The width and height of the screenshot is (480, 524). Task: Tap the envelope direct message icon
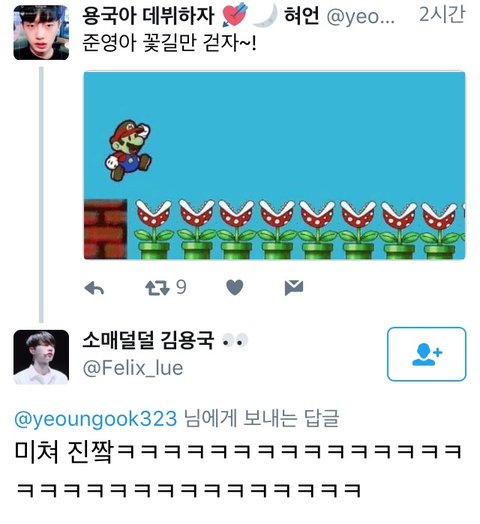[294, 288]
